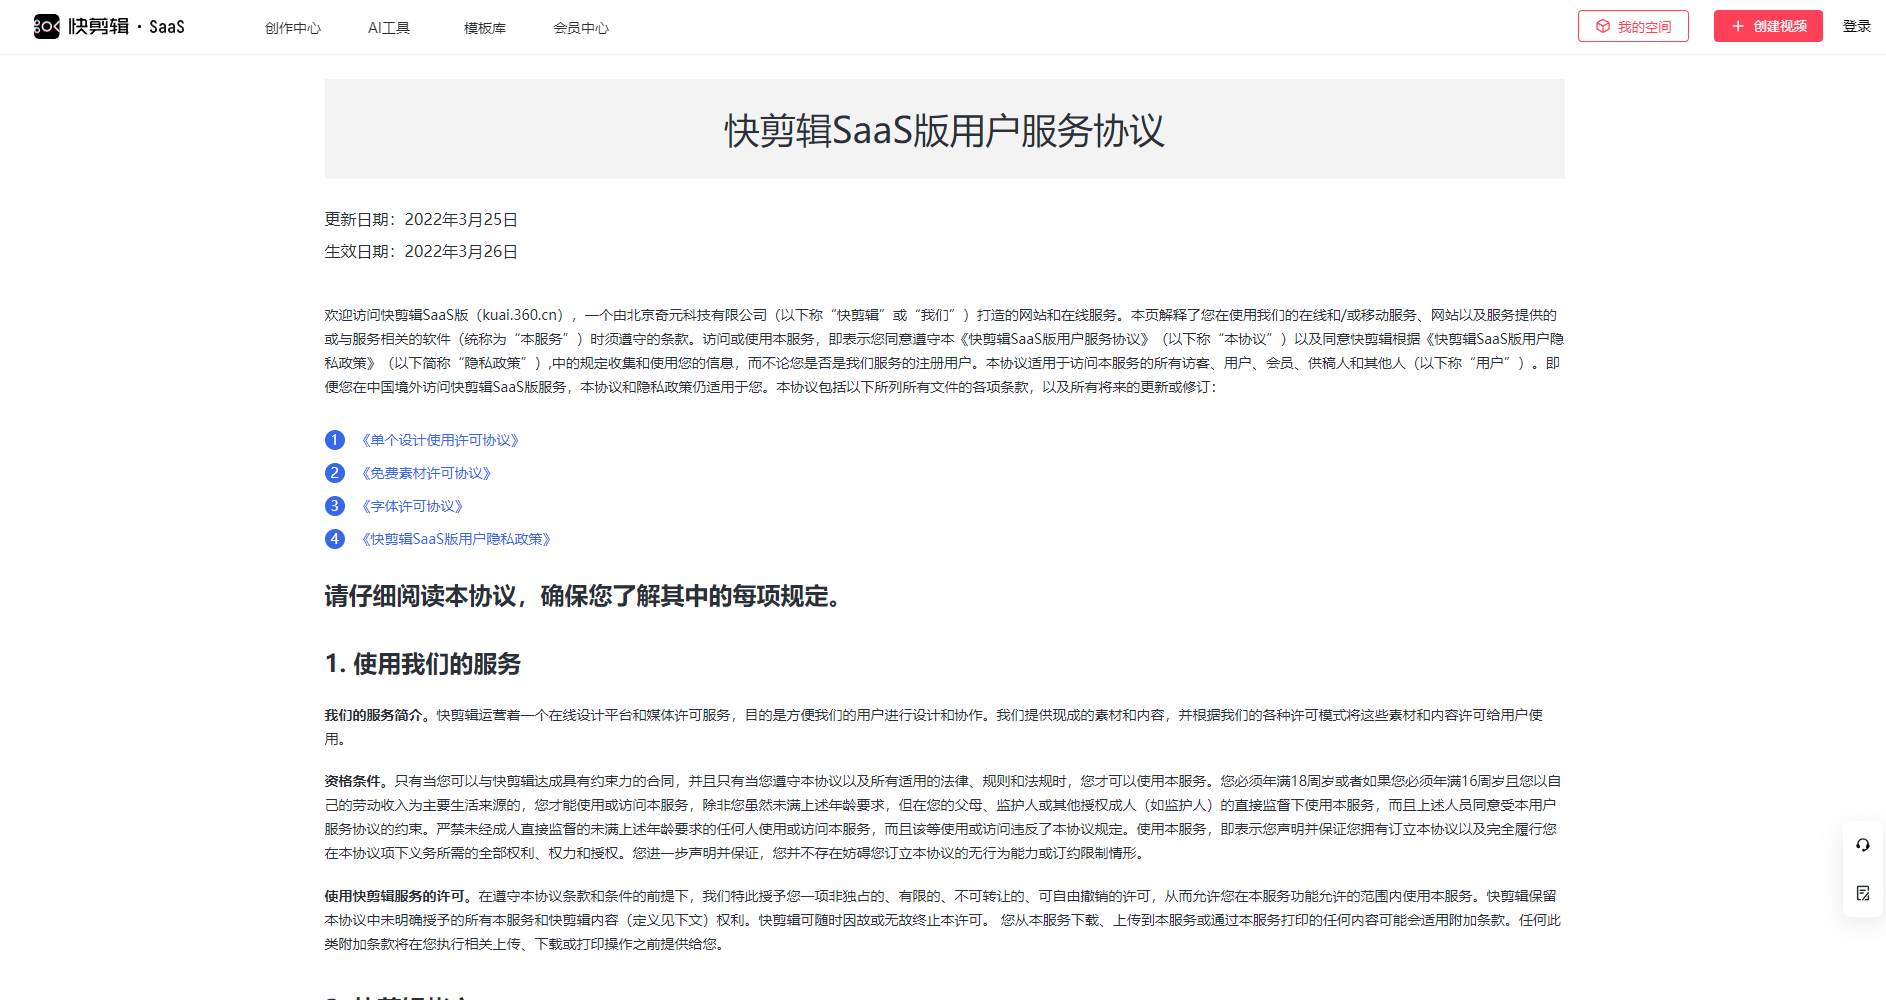Viewport: 1886px width, 1000px height.
Task: Click the heading 1. 使用我们的服务
Action: click(x=423, y=664)
